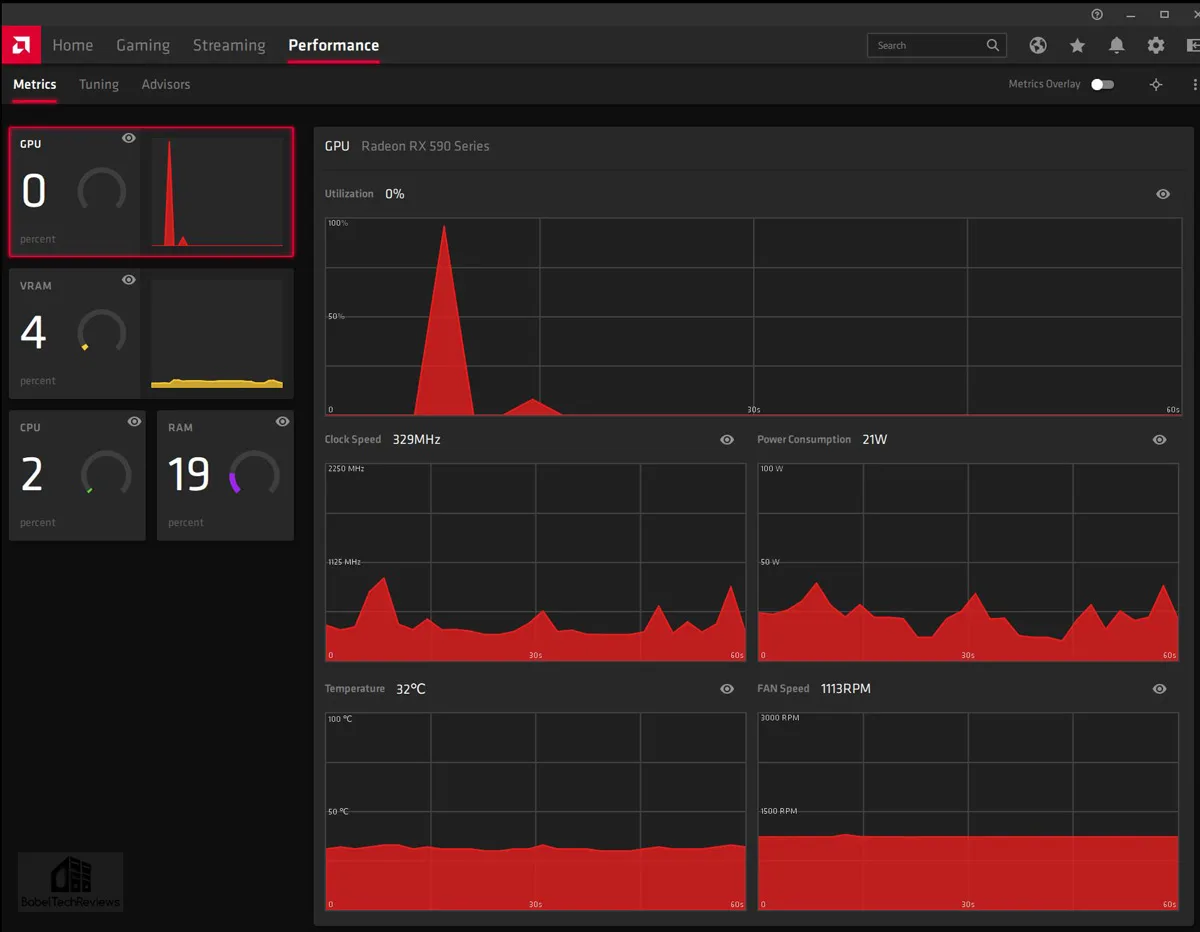Click the "1113RPM" fan speed value
1200x932 pixels.
[x=846, y=689]
